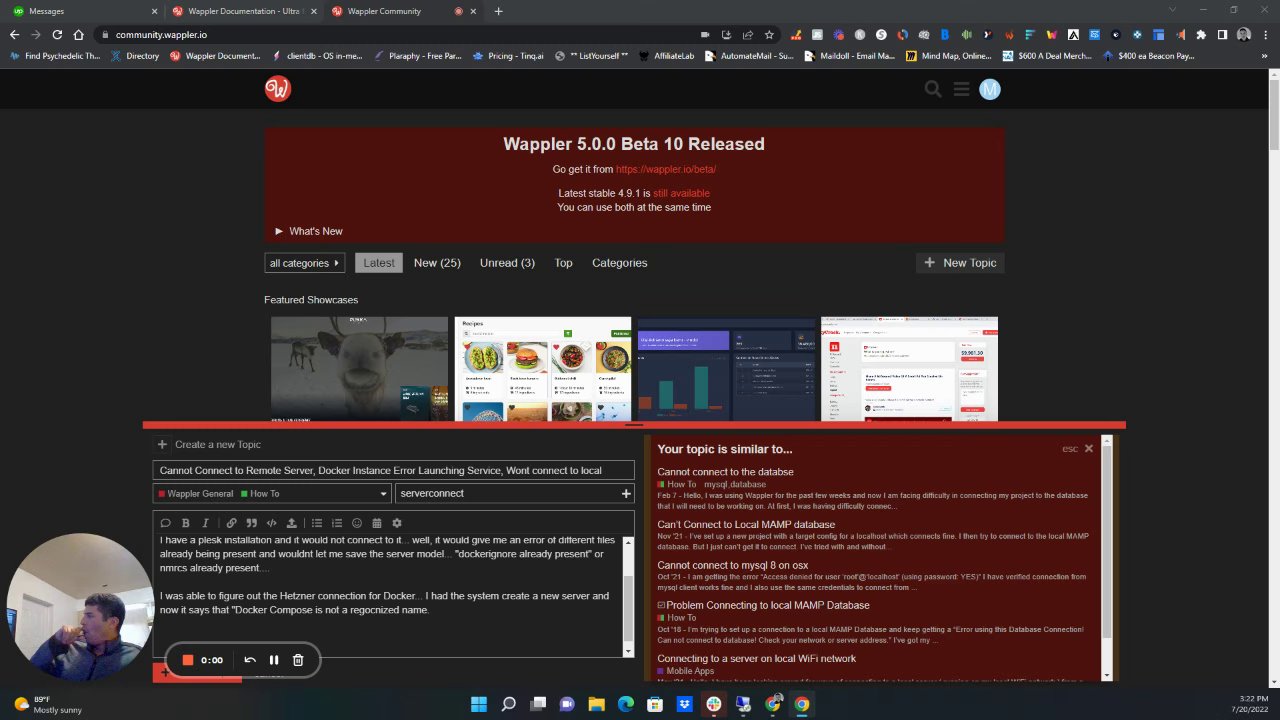Click the upload icon in composer toolbar

click(x=291, y=523)
